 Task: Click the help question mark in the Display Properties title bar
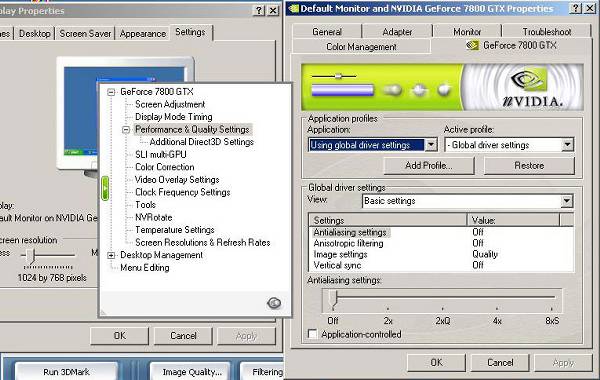259,10
